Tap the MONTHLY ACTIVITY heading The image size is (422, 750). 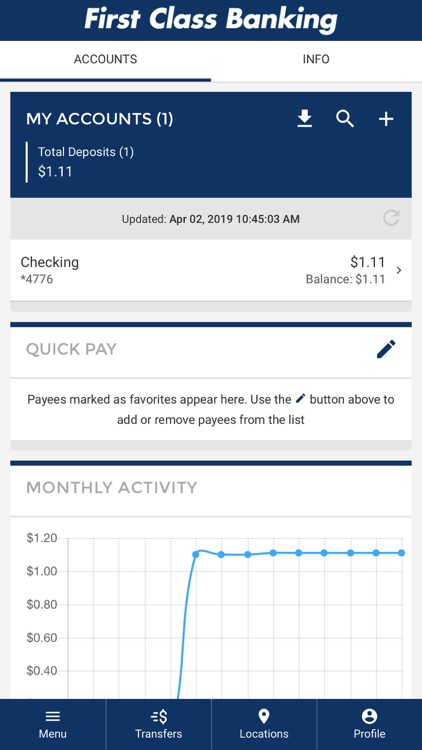tap(111, 487)
